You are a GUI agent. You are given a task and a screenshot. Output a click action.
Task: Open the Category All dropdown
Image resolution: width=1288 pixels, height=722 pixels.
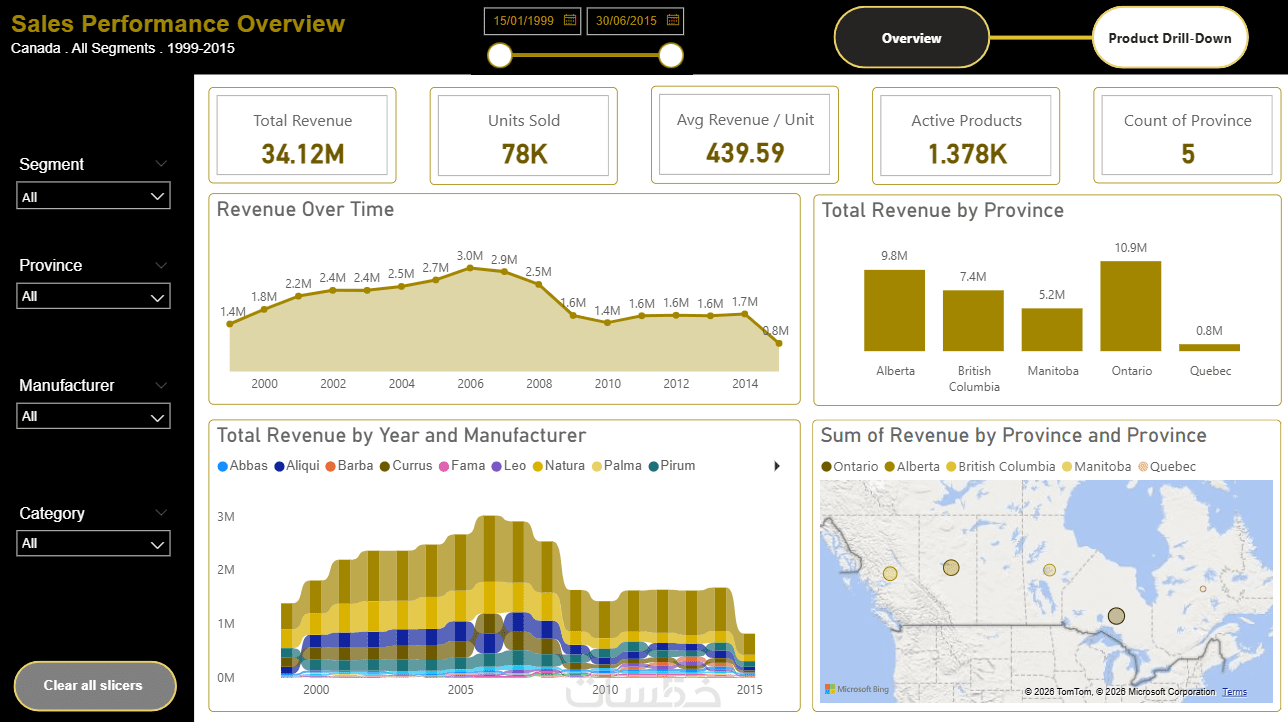click(94, 543)
